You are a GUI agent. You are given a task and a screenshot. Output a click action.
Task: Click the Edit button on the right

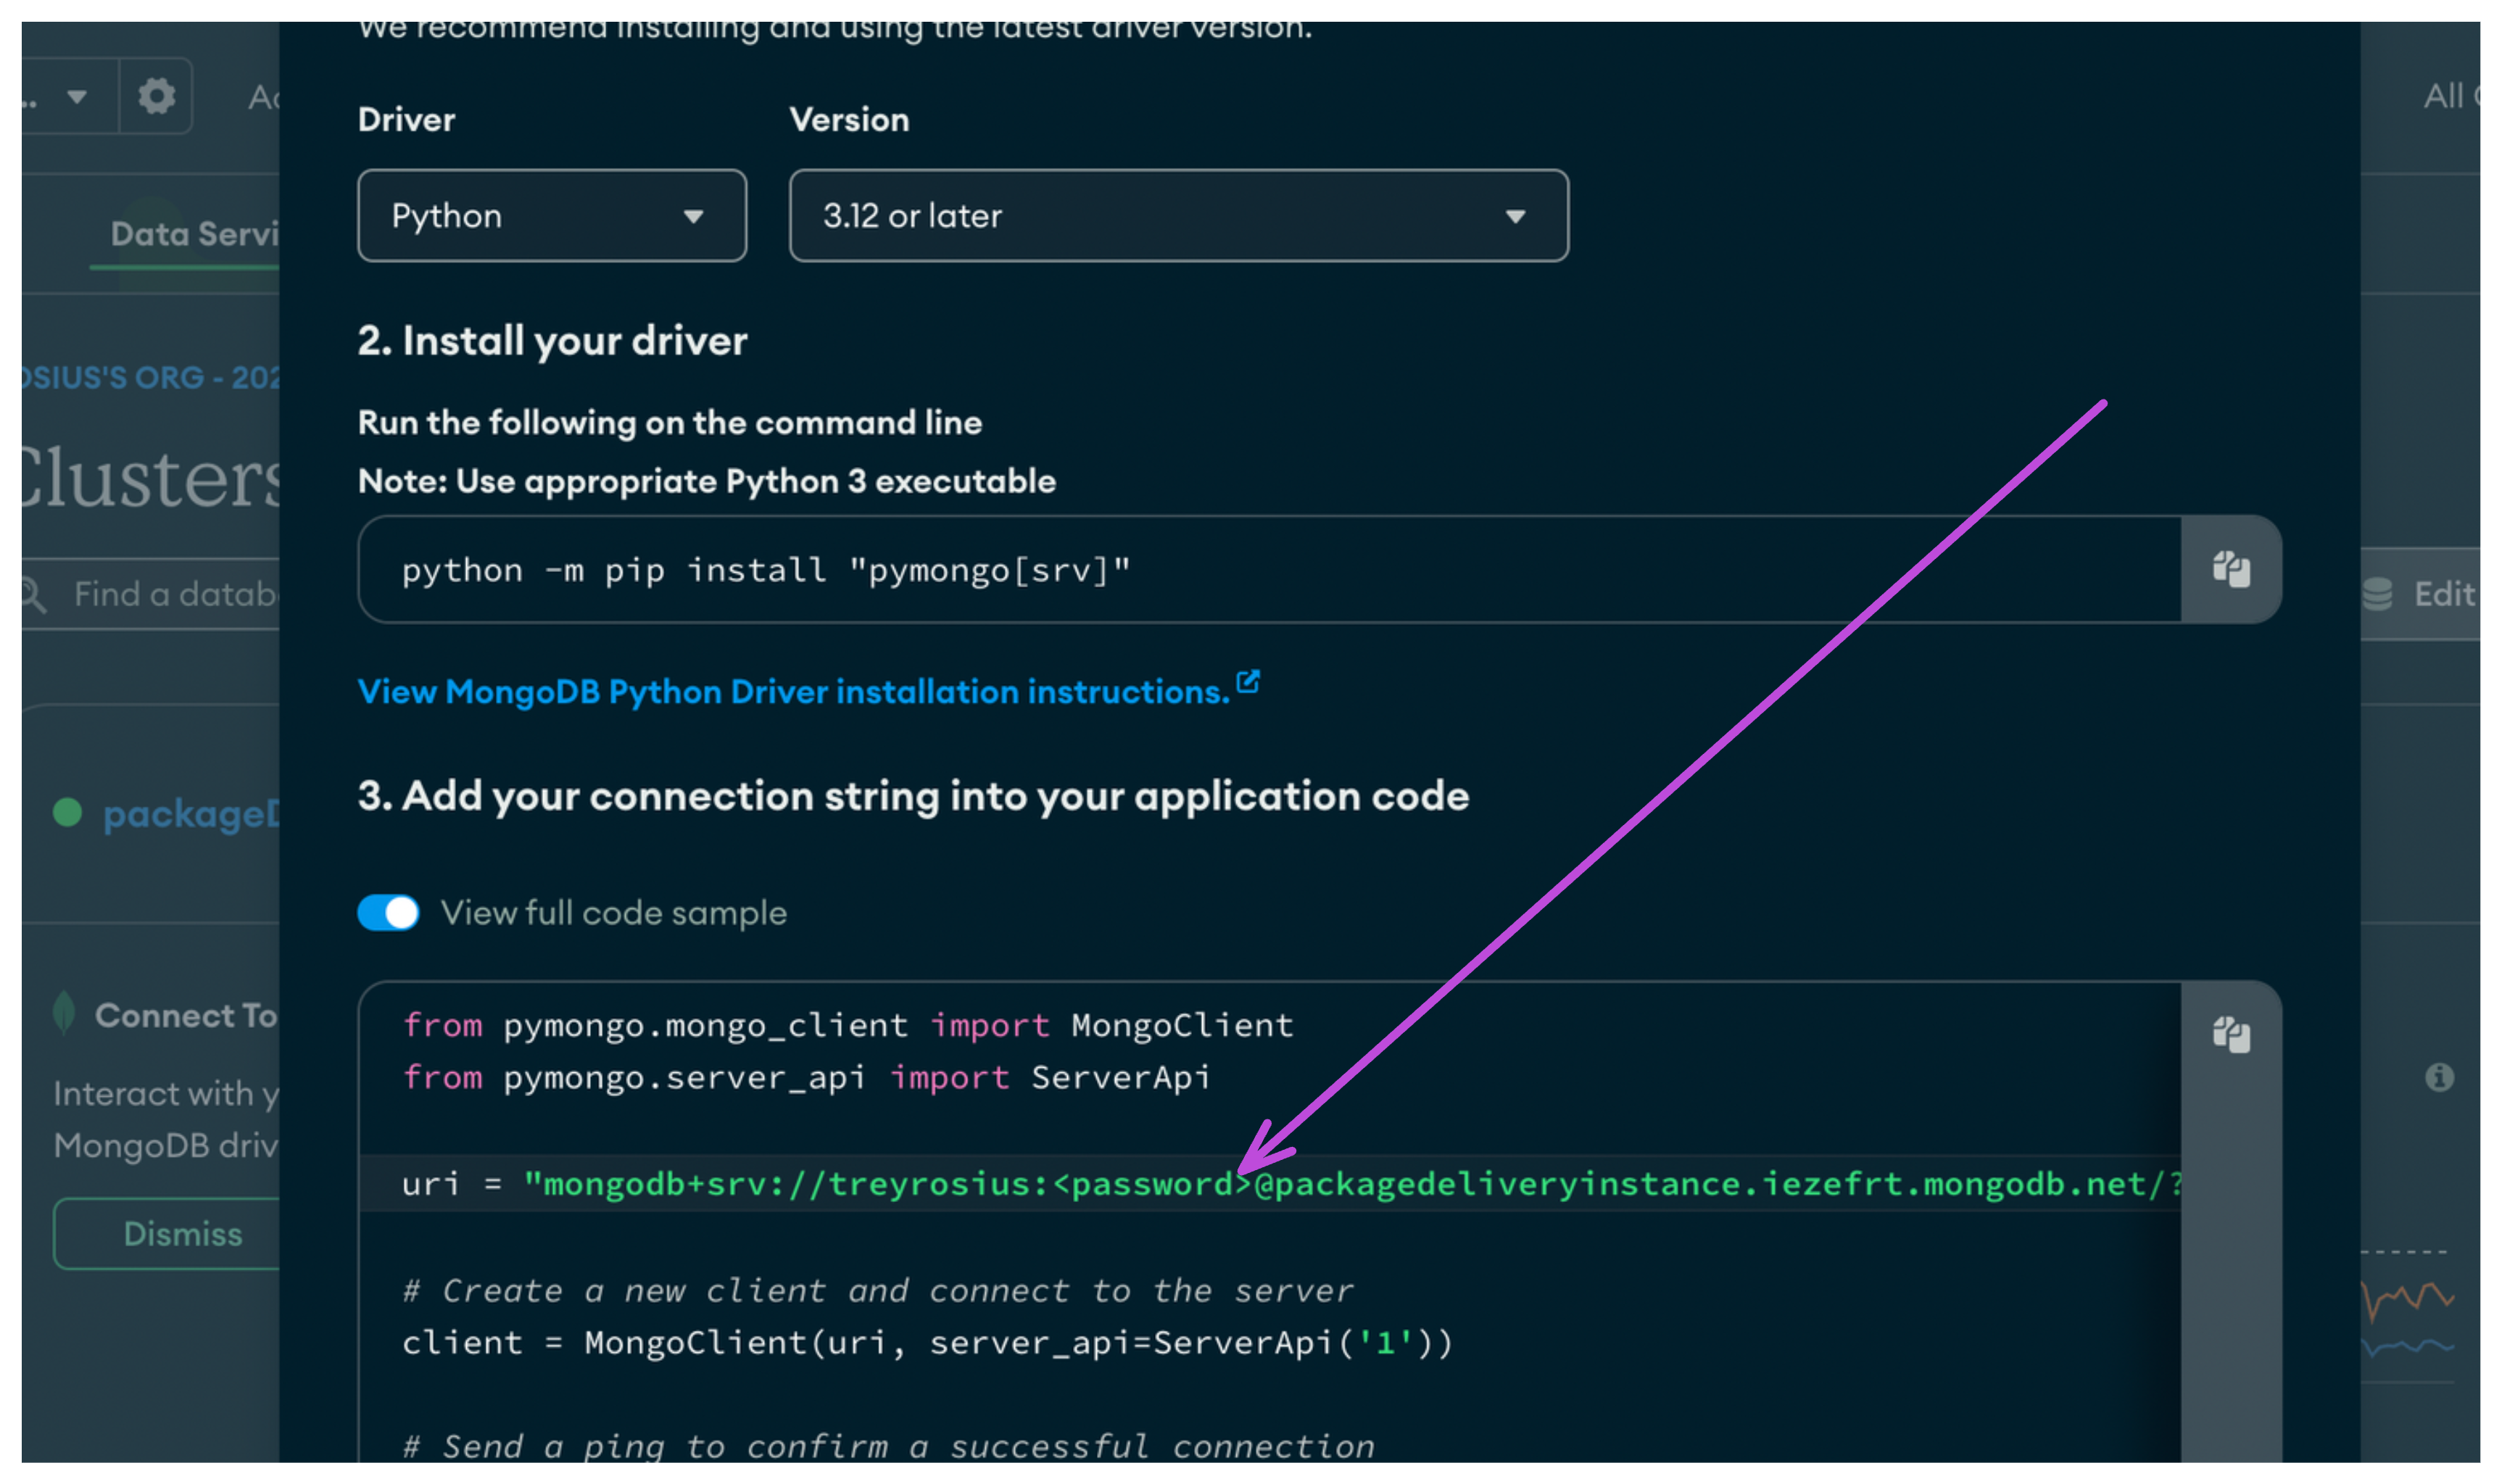click(2442, 594)
